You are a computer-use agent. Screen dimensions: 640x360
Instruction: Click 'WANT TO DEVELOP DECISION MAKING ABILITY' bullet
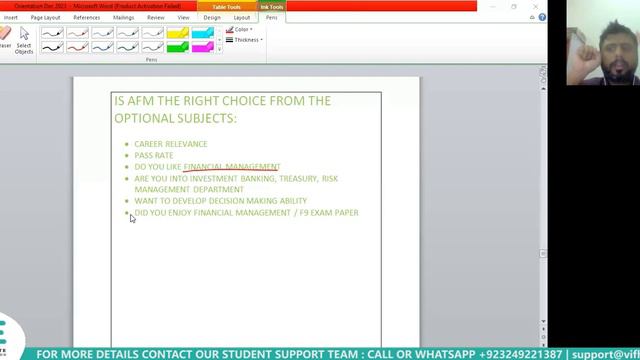[x=221, y=201]
